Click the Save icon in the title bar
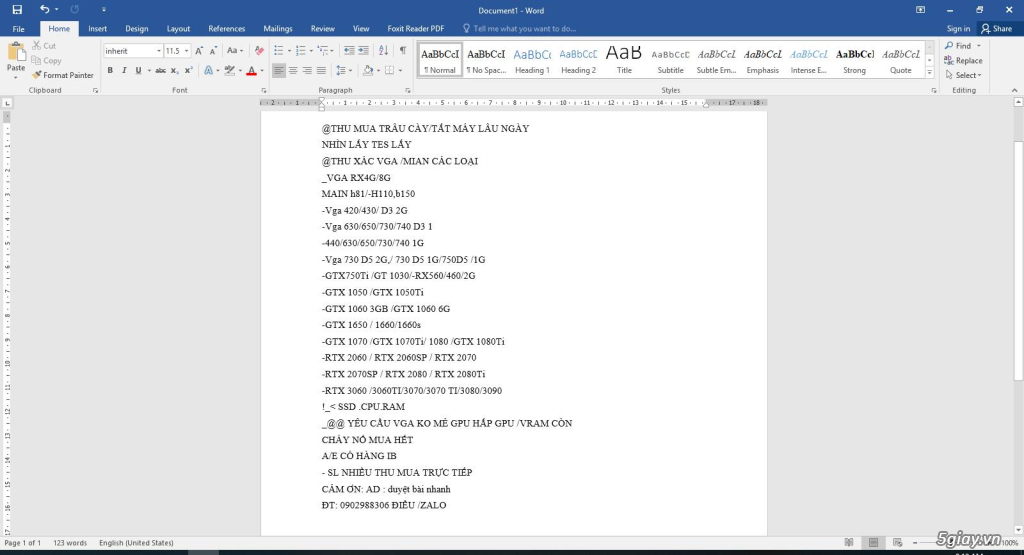 pos(17,9)
